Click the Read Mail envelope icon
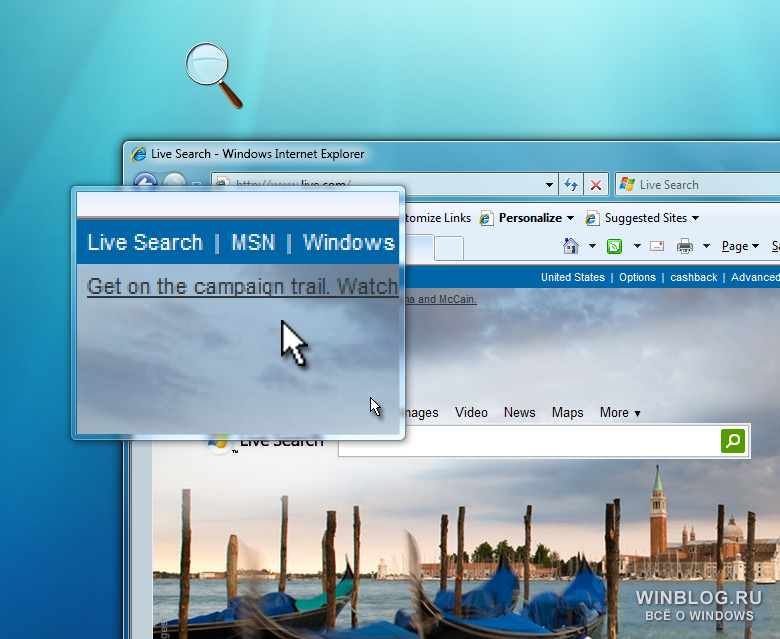 click(x=657, y=246)
